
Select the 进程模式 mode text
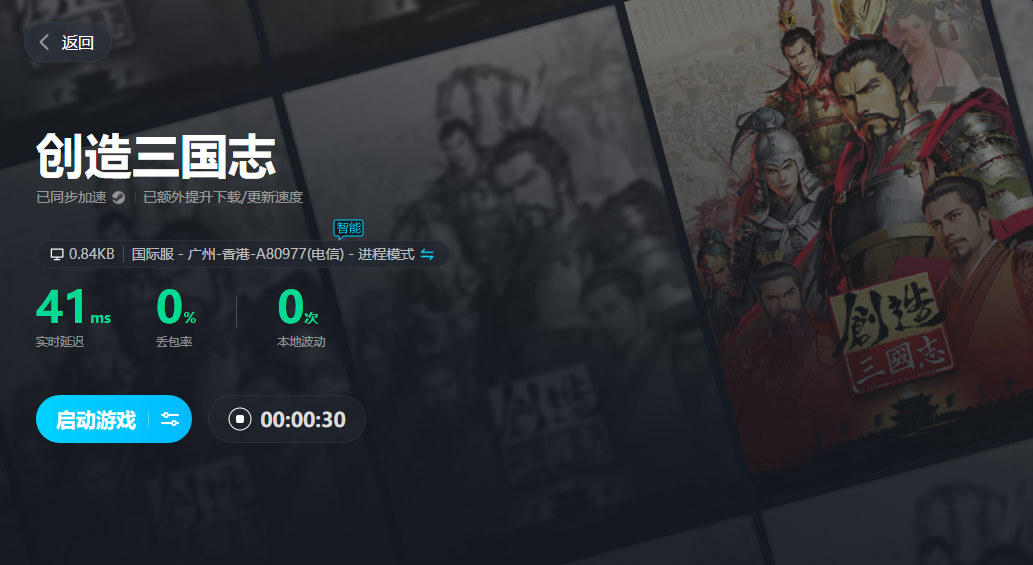pos(386,254)
